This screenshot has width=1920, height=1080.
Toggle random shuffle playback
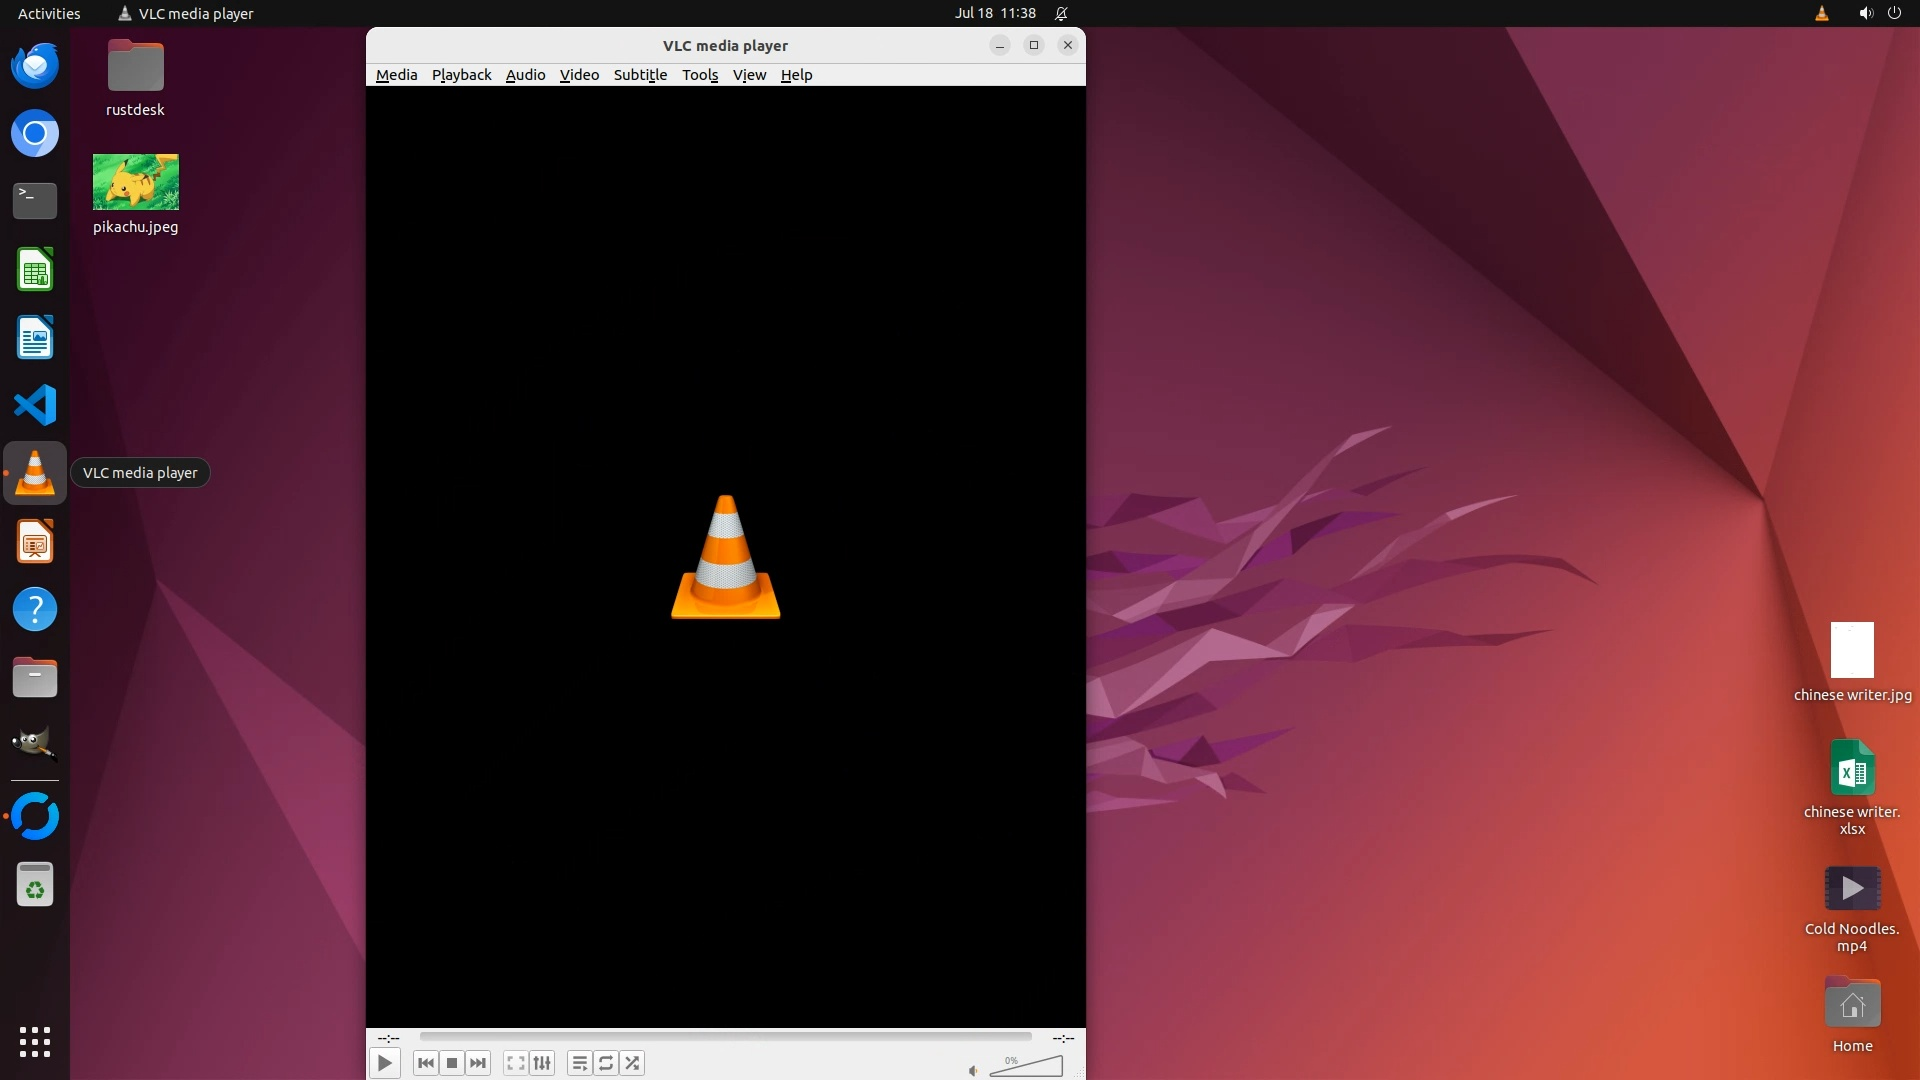[x=632, y=1063]
